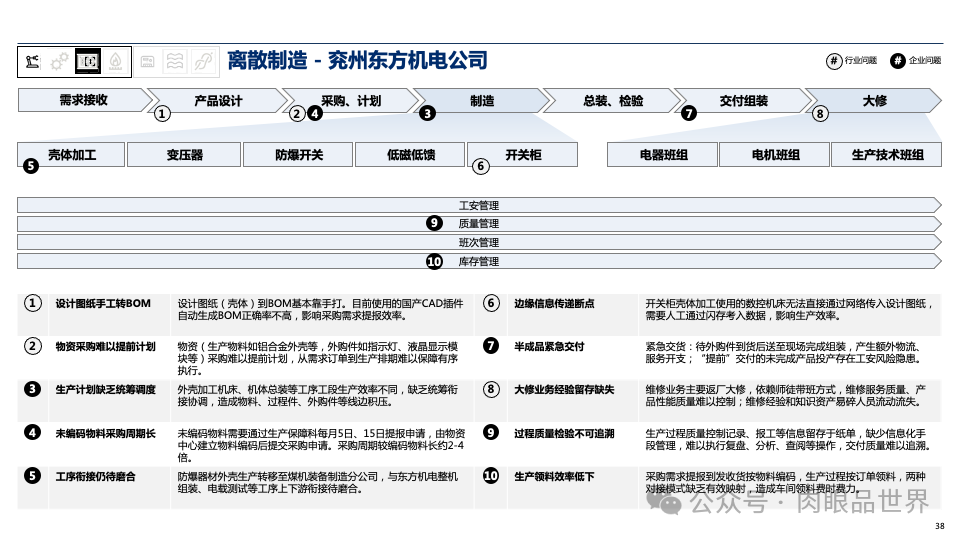Click the description starting 开关柜壳体加工使用的数控机床
Image resolution: width=960 pixels, height=540 pixels.
pyautogui.click(x=789, y=309)
